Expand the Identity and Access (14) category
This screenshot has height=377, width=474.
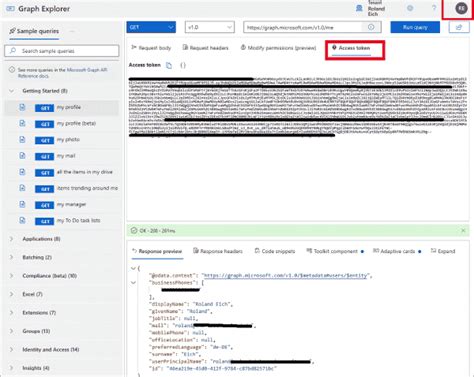pos(12,349)
